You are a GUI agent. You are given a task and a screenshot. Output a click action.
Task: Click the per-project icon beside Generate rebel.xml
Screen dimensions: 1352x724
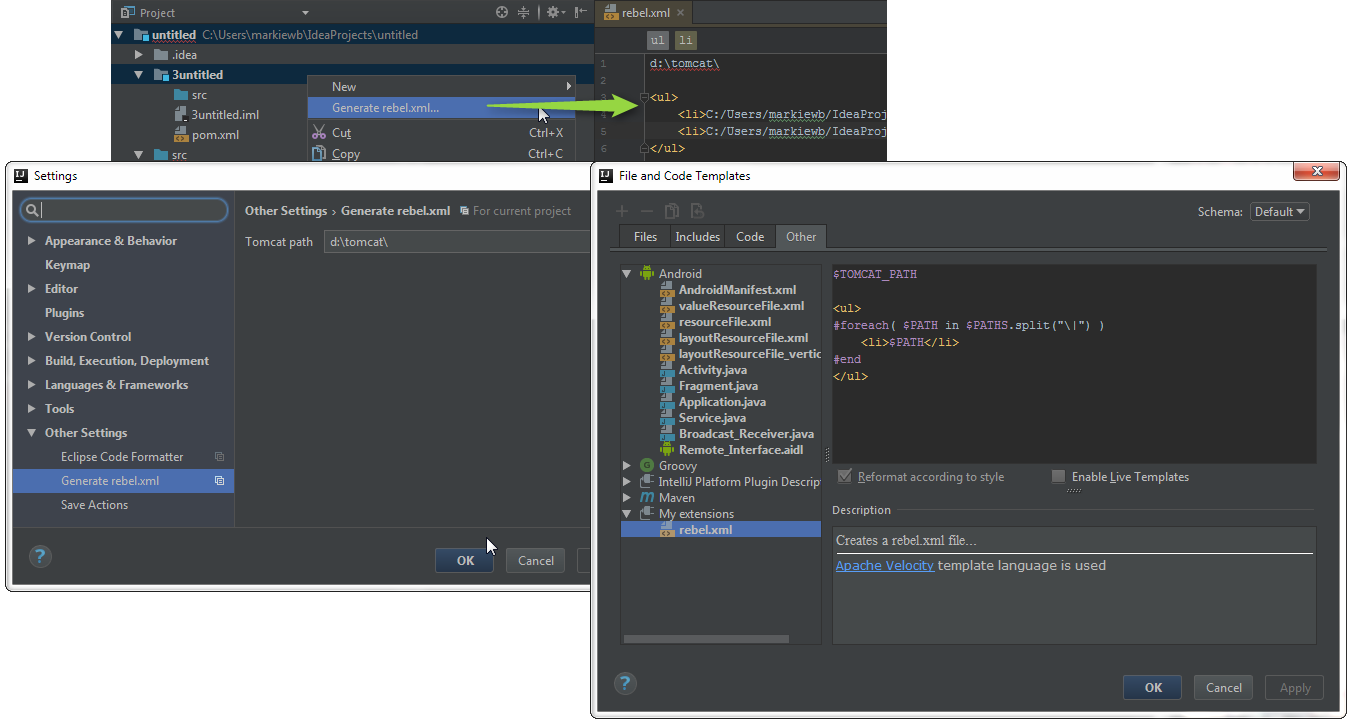click(x=219, y=481)
